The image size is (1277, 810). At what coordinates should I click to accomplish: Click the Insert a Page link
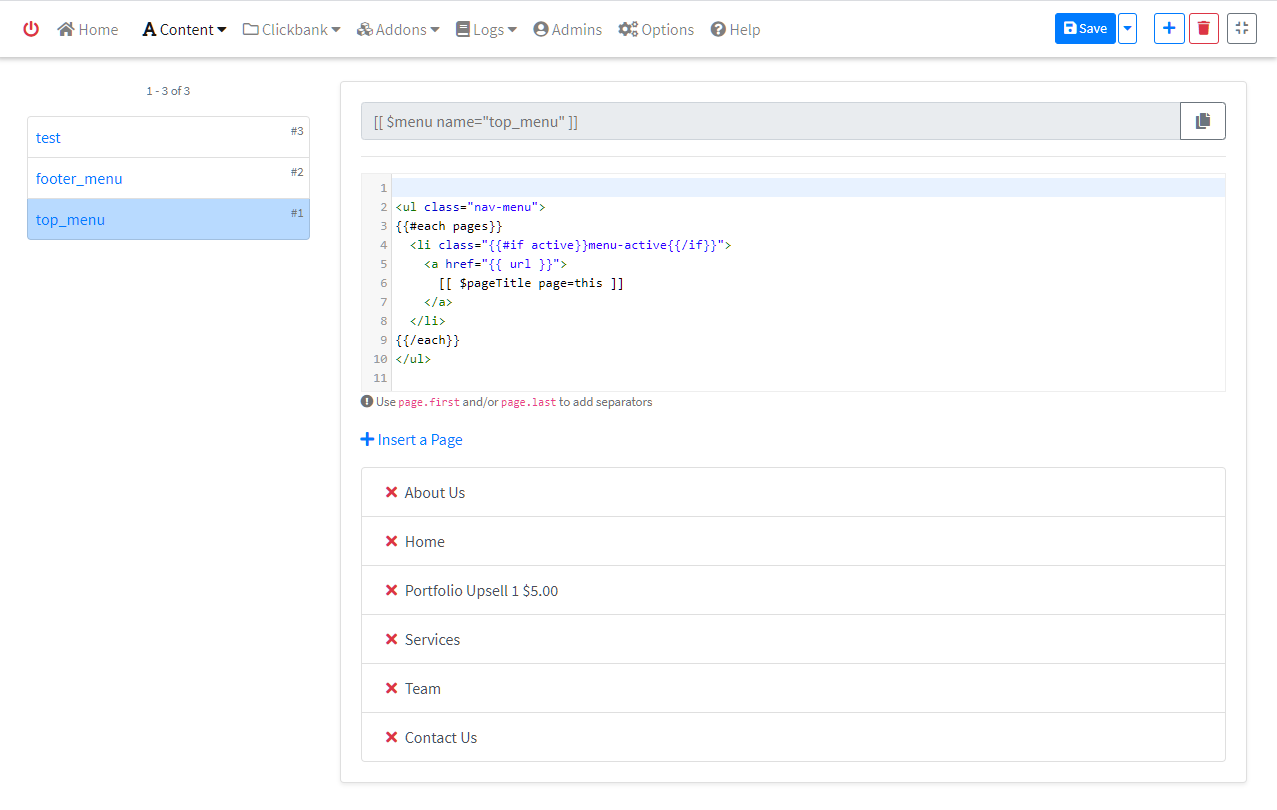click(411, 439)
